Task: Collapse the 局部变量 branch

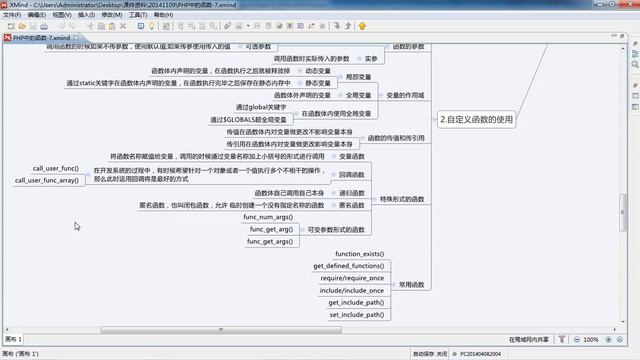Action: click(340, 77)
